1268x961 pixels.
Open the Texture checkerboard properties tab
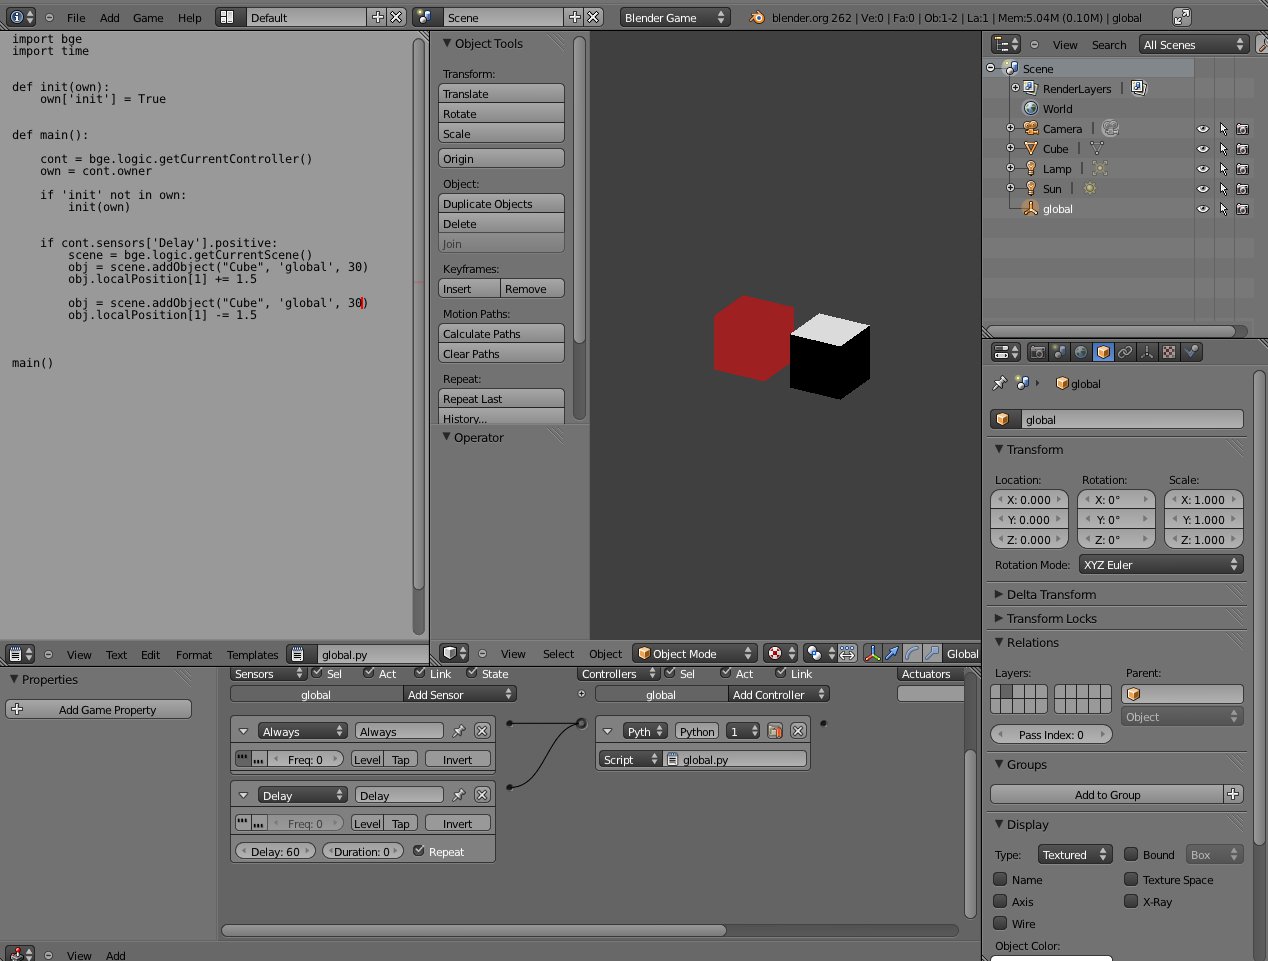click(1169, 352)
